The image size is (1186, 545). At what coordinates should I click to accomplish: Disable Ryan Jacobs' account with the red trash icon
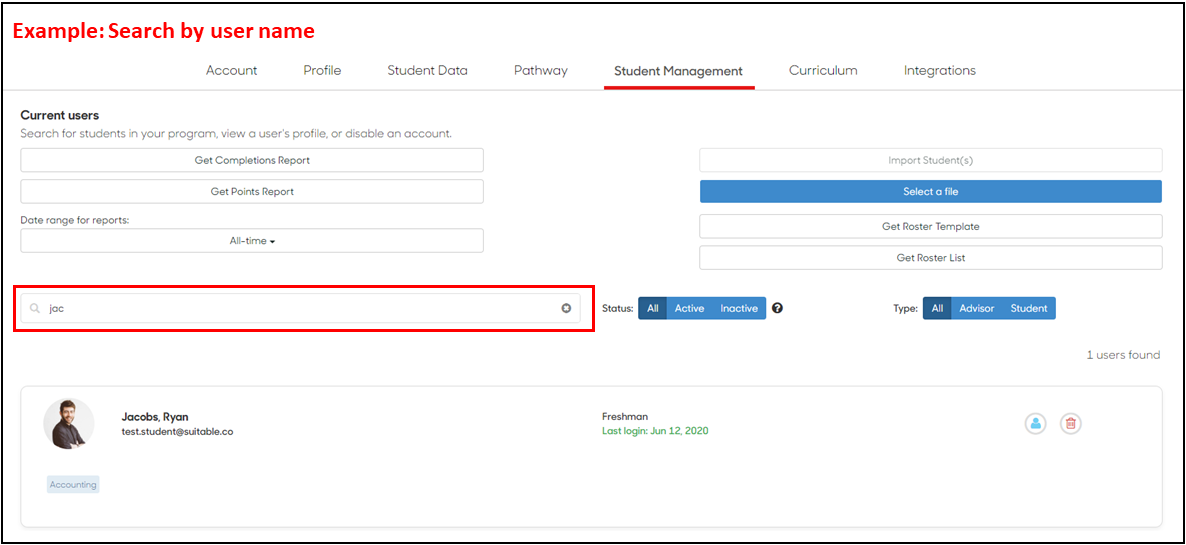1070,424
